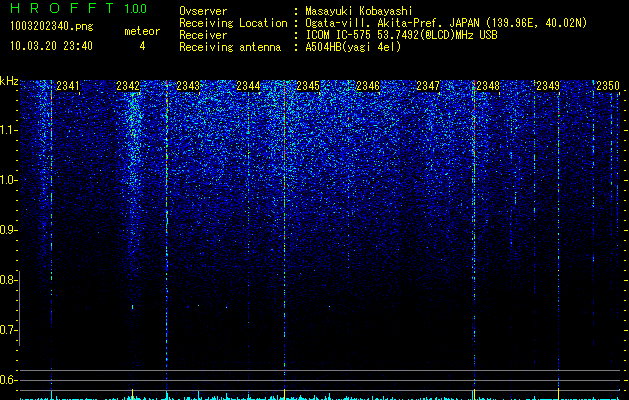Viewport: 629px width, 400px height.
Task: Click the 2341 time marker
Action: click(x=68, y=86)
